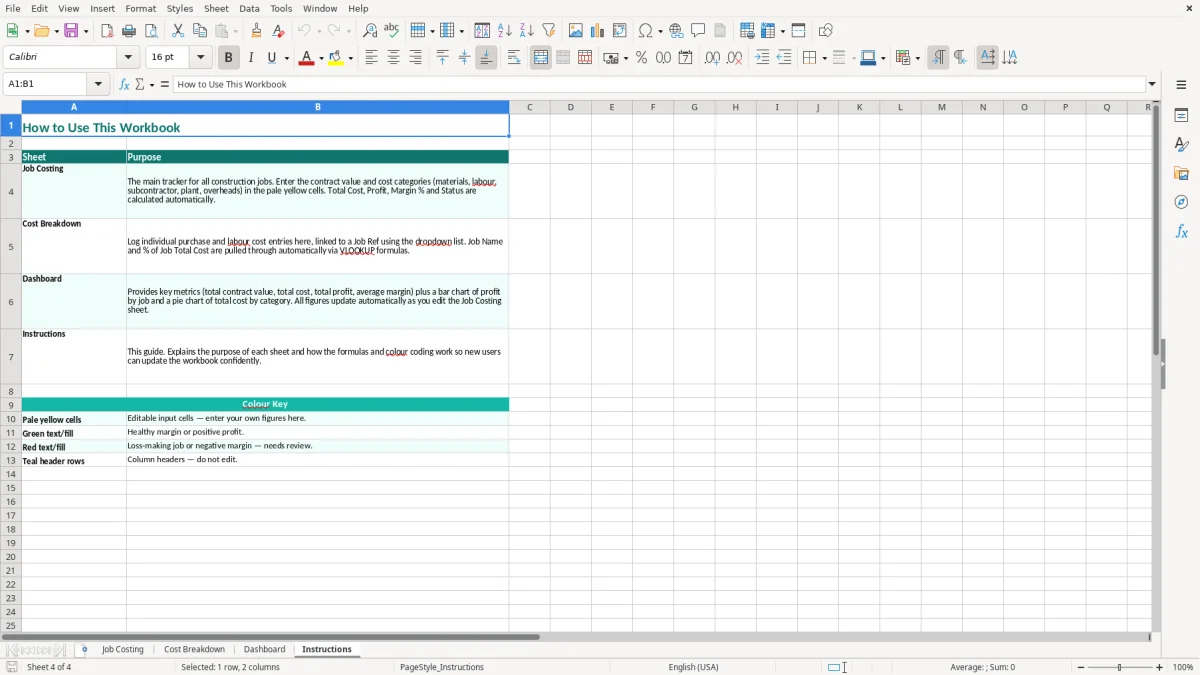Click the Print icon

point(129,31)
